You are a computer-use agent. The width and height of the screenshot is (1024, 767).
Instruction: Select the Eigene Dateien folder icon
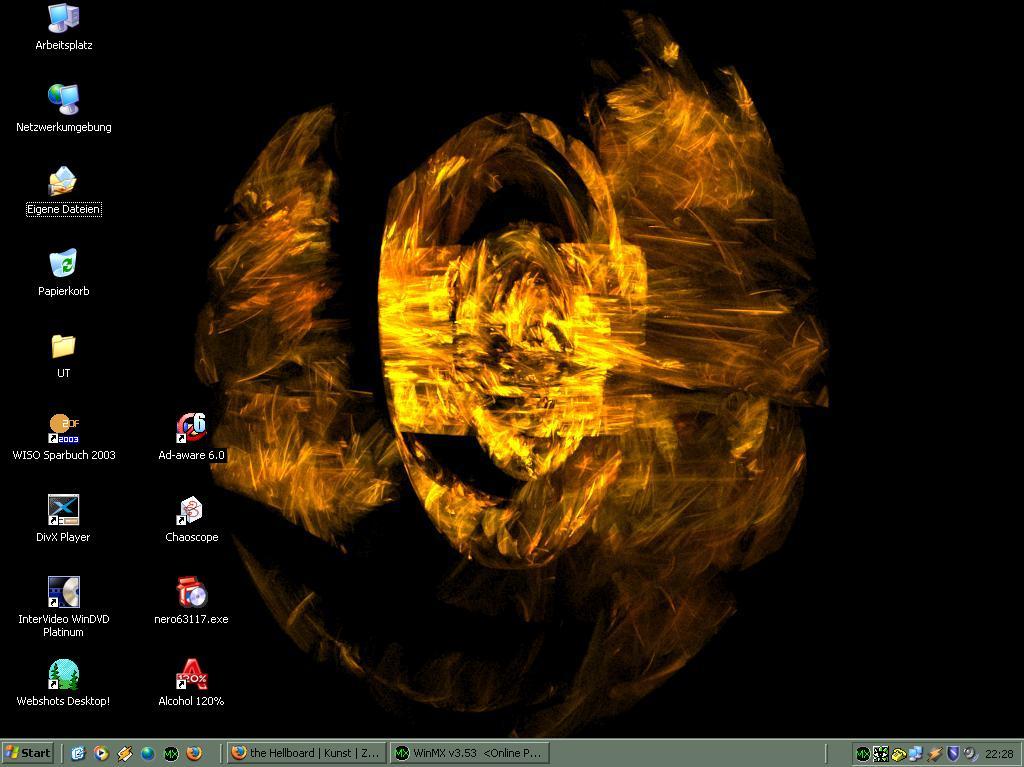[x=63, y=182]
